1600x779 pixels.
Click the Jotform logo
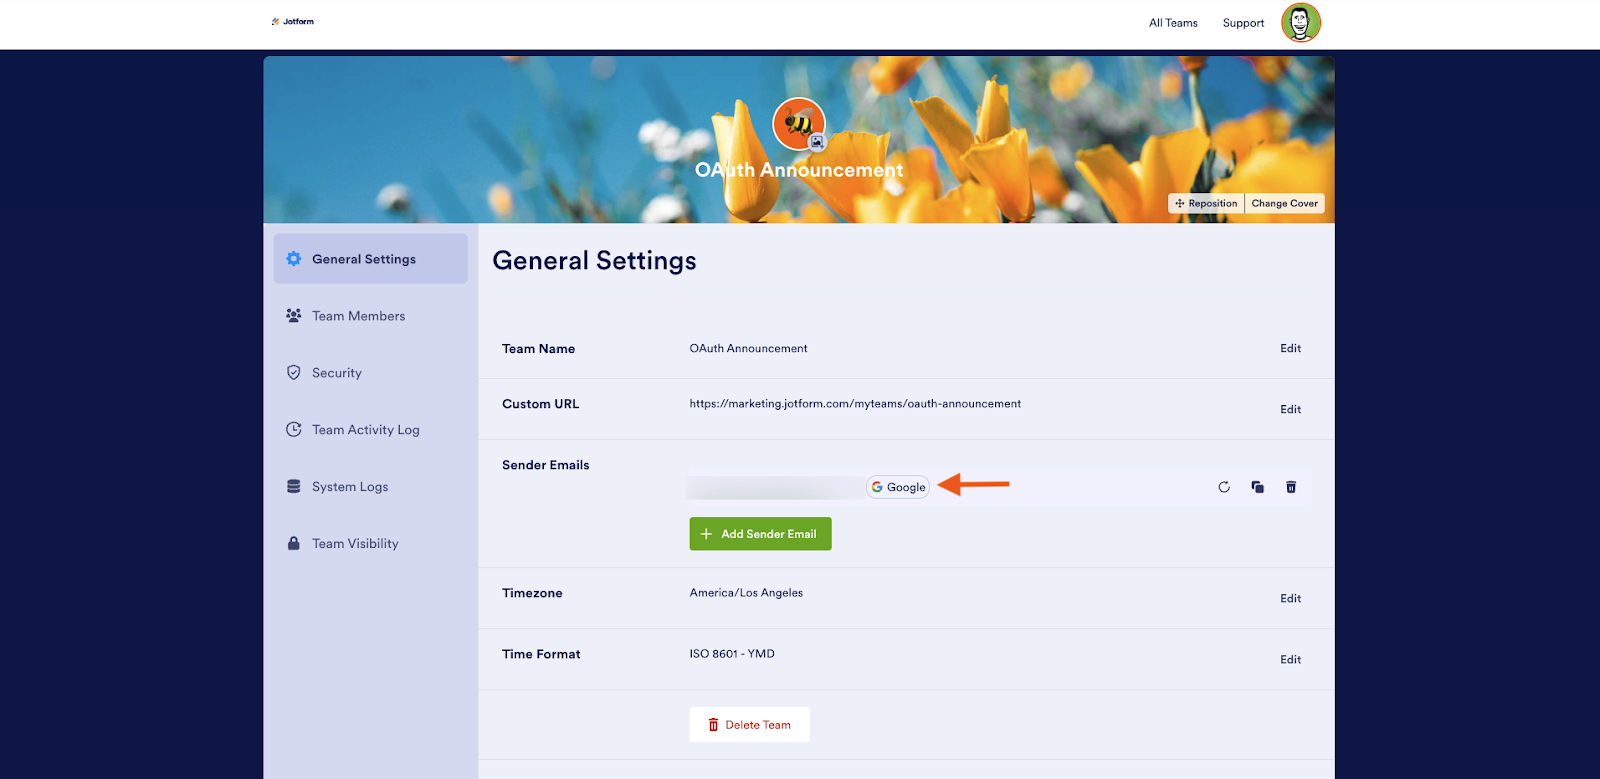click(x=292, y=21)
